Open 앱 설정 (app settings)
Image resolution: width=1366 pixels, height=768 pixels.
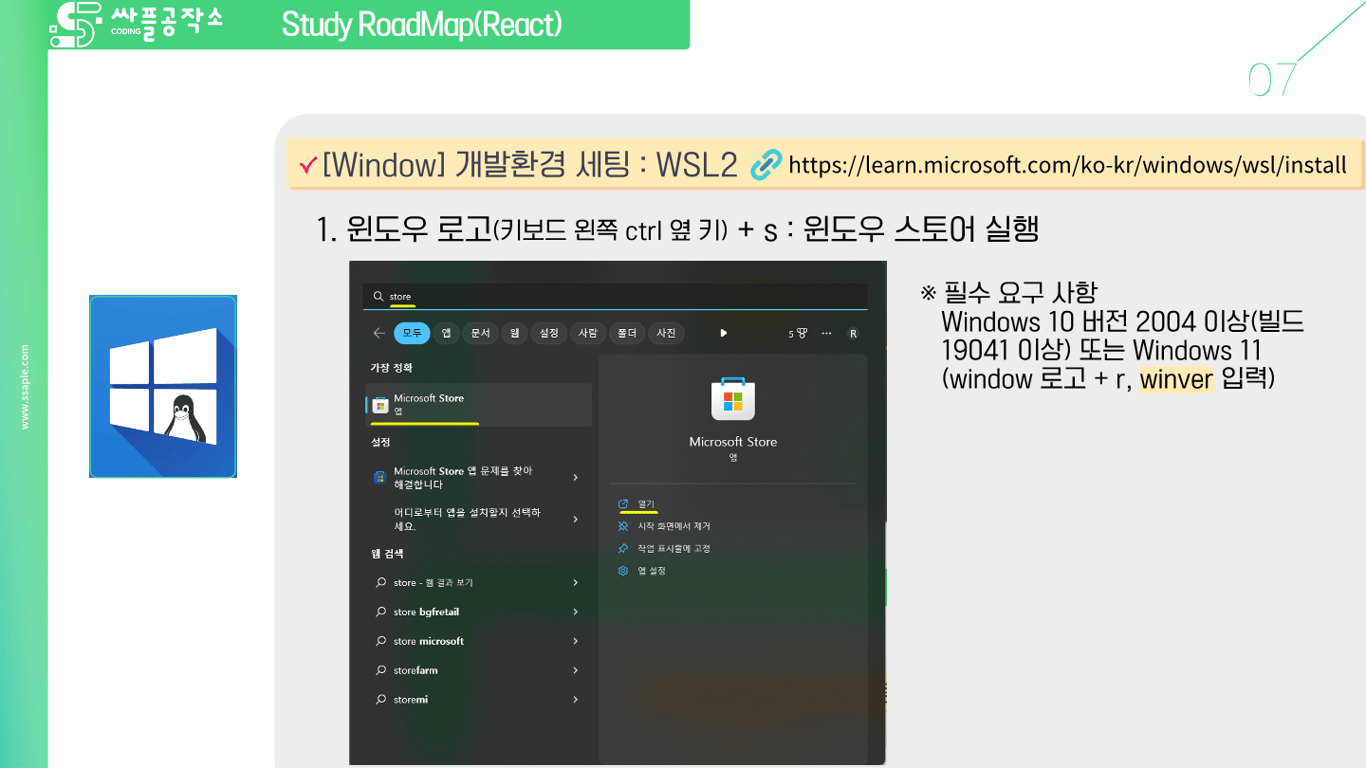tap(652, 571)
